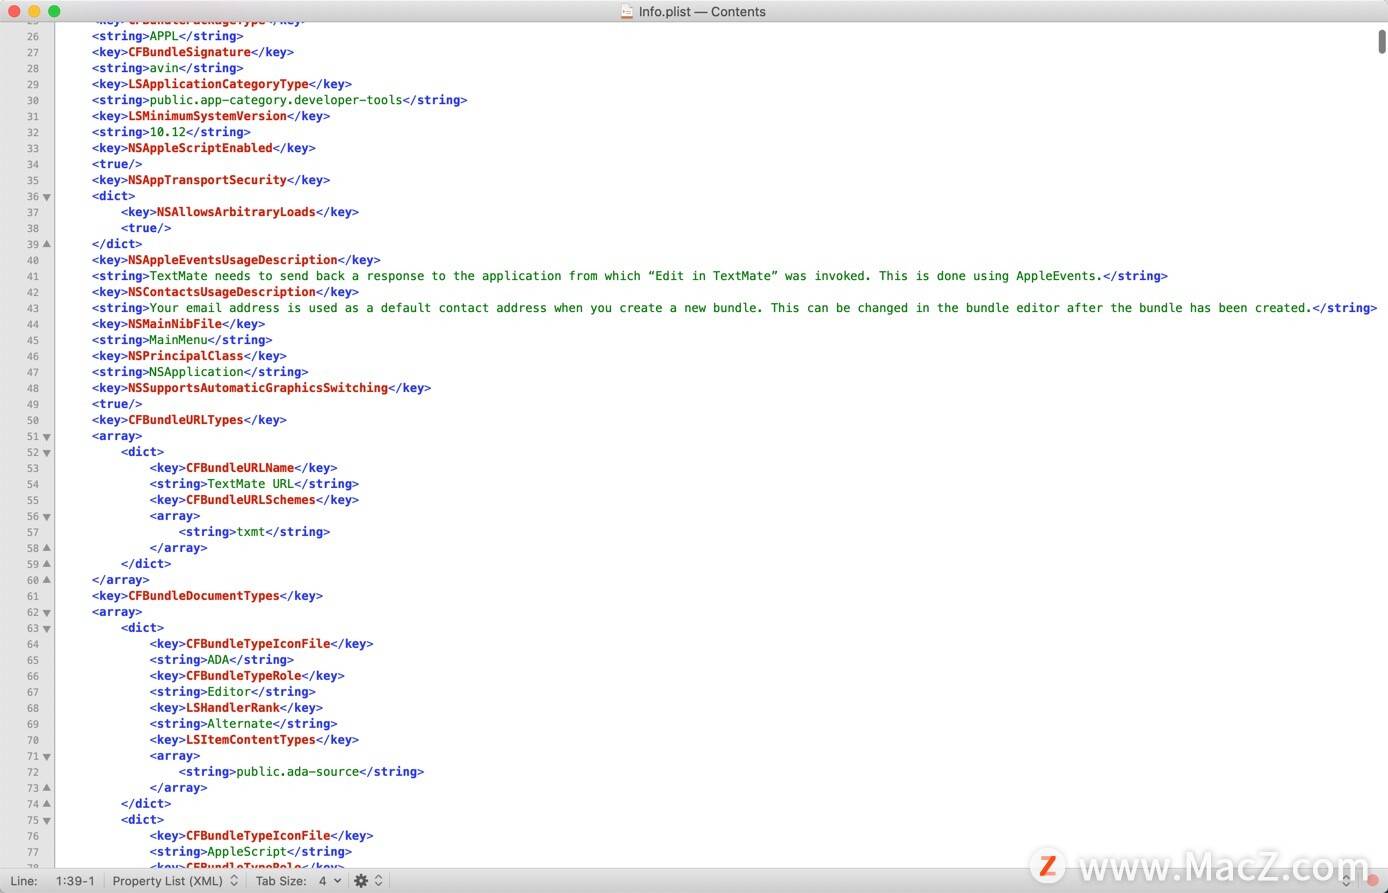Click the CFBundleURLTypes key

pyautogui.click(x=186, y=420)
